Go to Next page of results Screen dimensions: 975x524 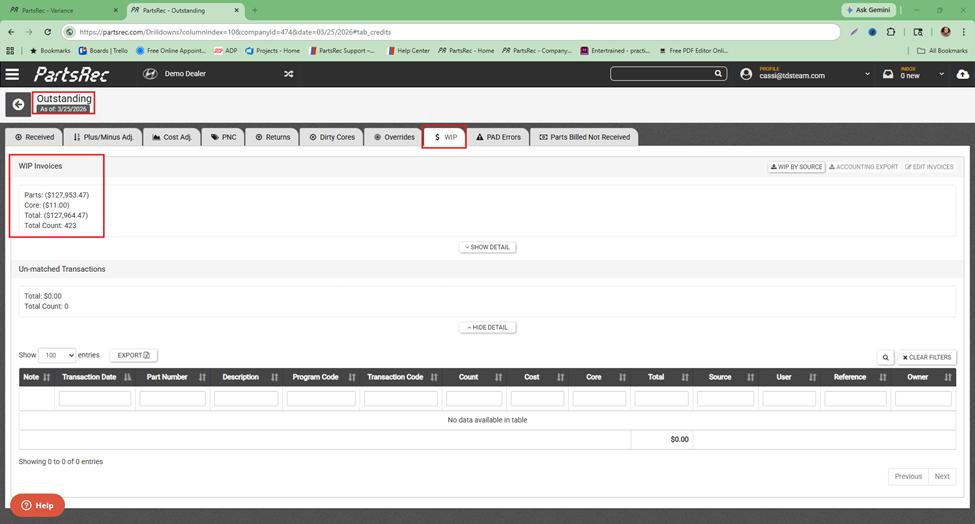tap(941, 476)
